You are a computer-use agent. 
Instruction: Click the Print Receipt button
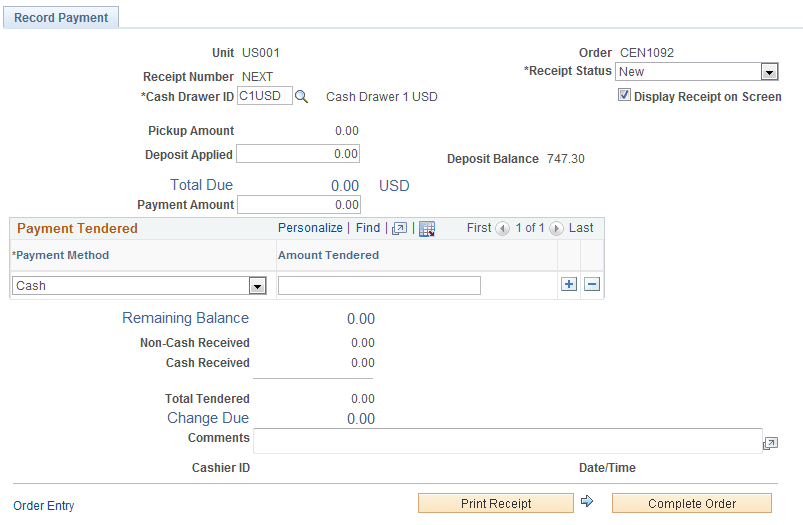[496, 503]
